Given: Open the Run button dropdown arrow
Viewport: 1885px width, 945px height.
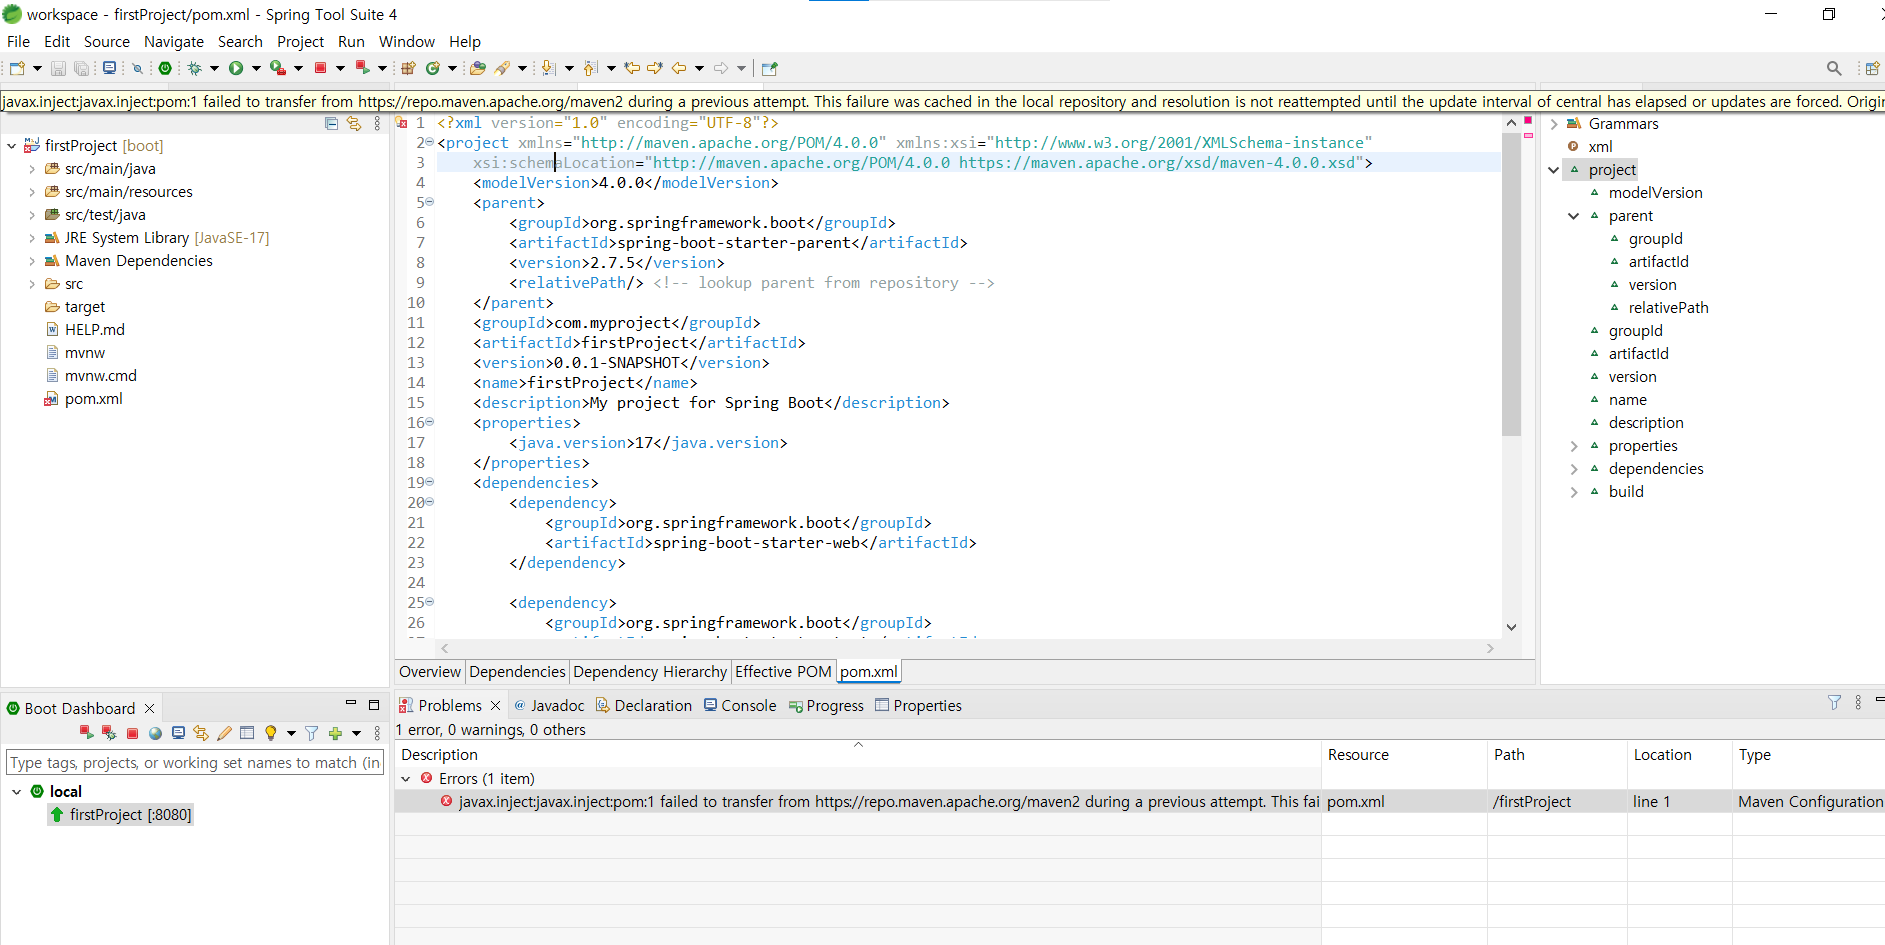Looking at the screenshot, I should point(256,68).
